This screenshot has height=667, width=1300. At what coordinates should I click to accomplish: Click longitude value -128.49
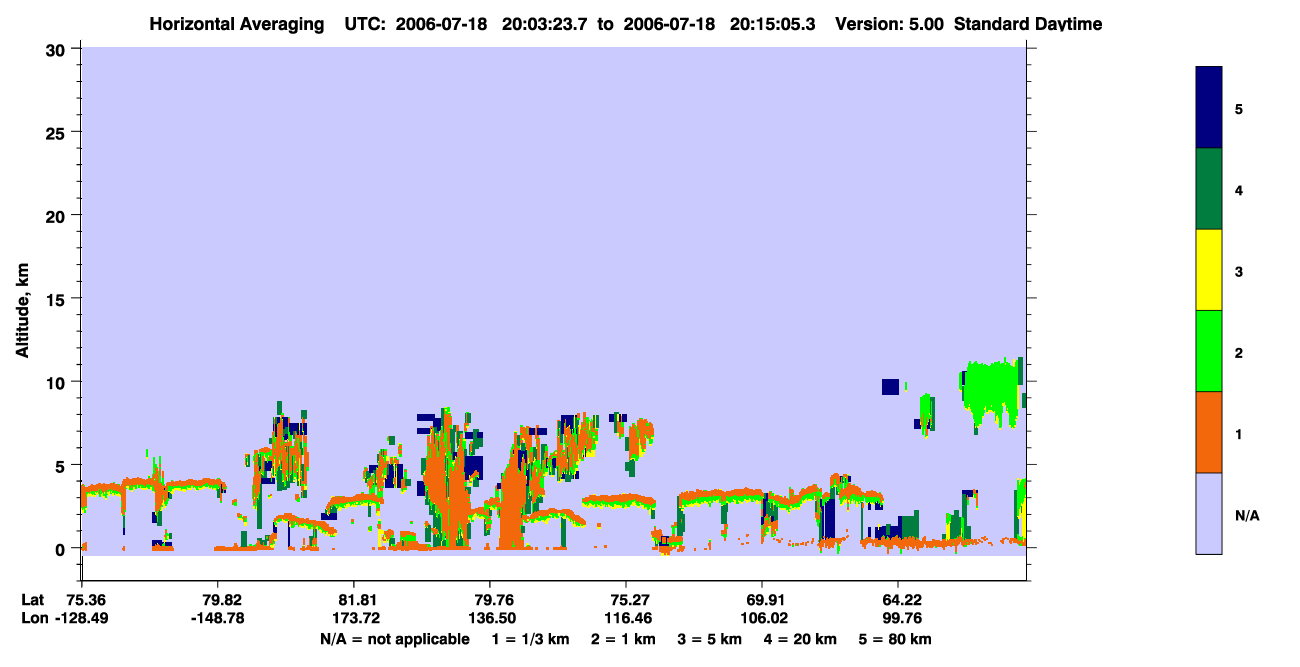[82, 619]
